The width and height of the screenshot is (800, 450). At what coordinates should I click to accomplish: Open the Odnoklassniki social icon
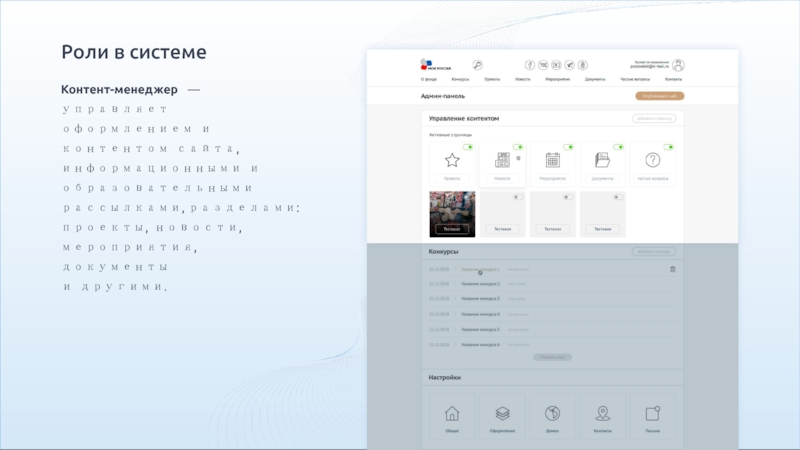coord(583,65)
